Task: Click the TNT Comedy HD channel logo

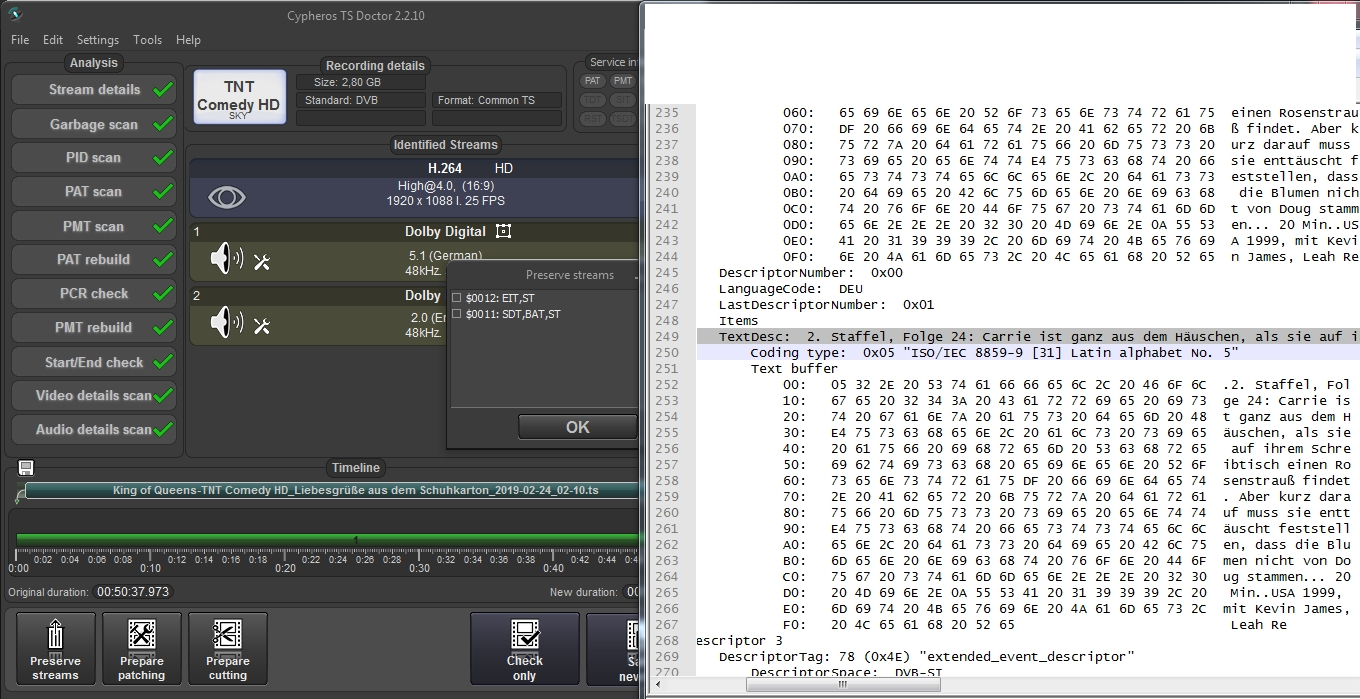Action: point(239,98)
